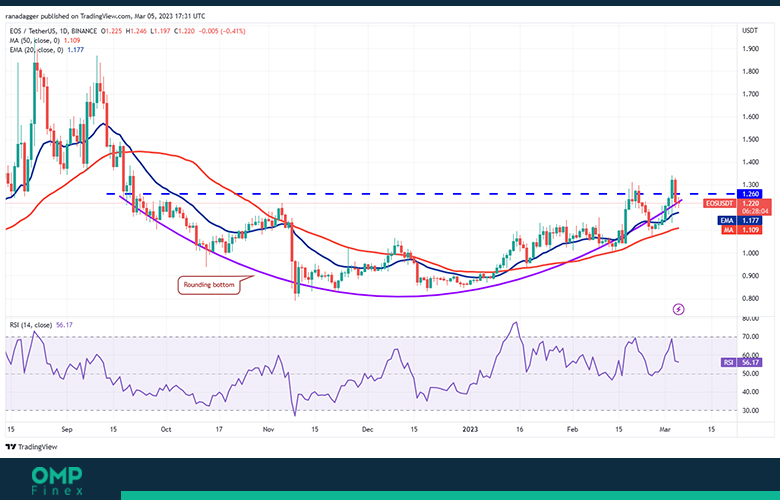Click the 30.00 RSI axis value
Screen dimensions: 780x500
pos(750,410)
